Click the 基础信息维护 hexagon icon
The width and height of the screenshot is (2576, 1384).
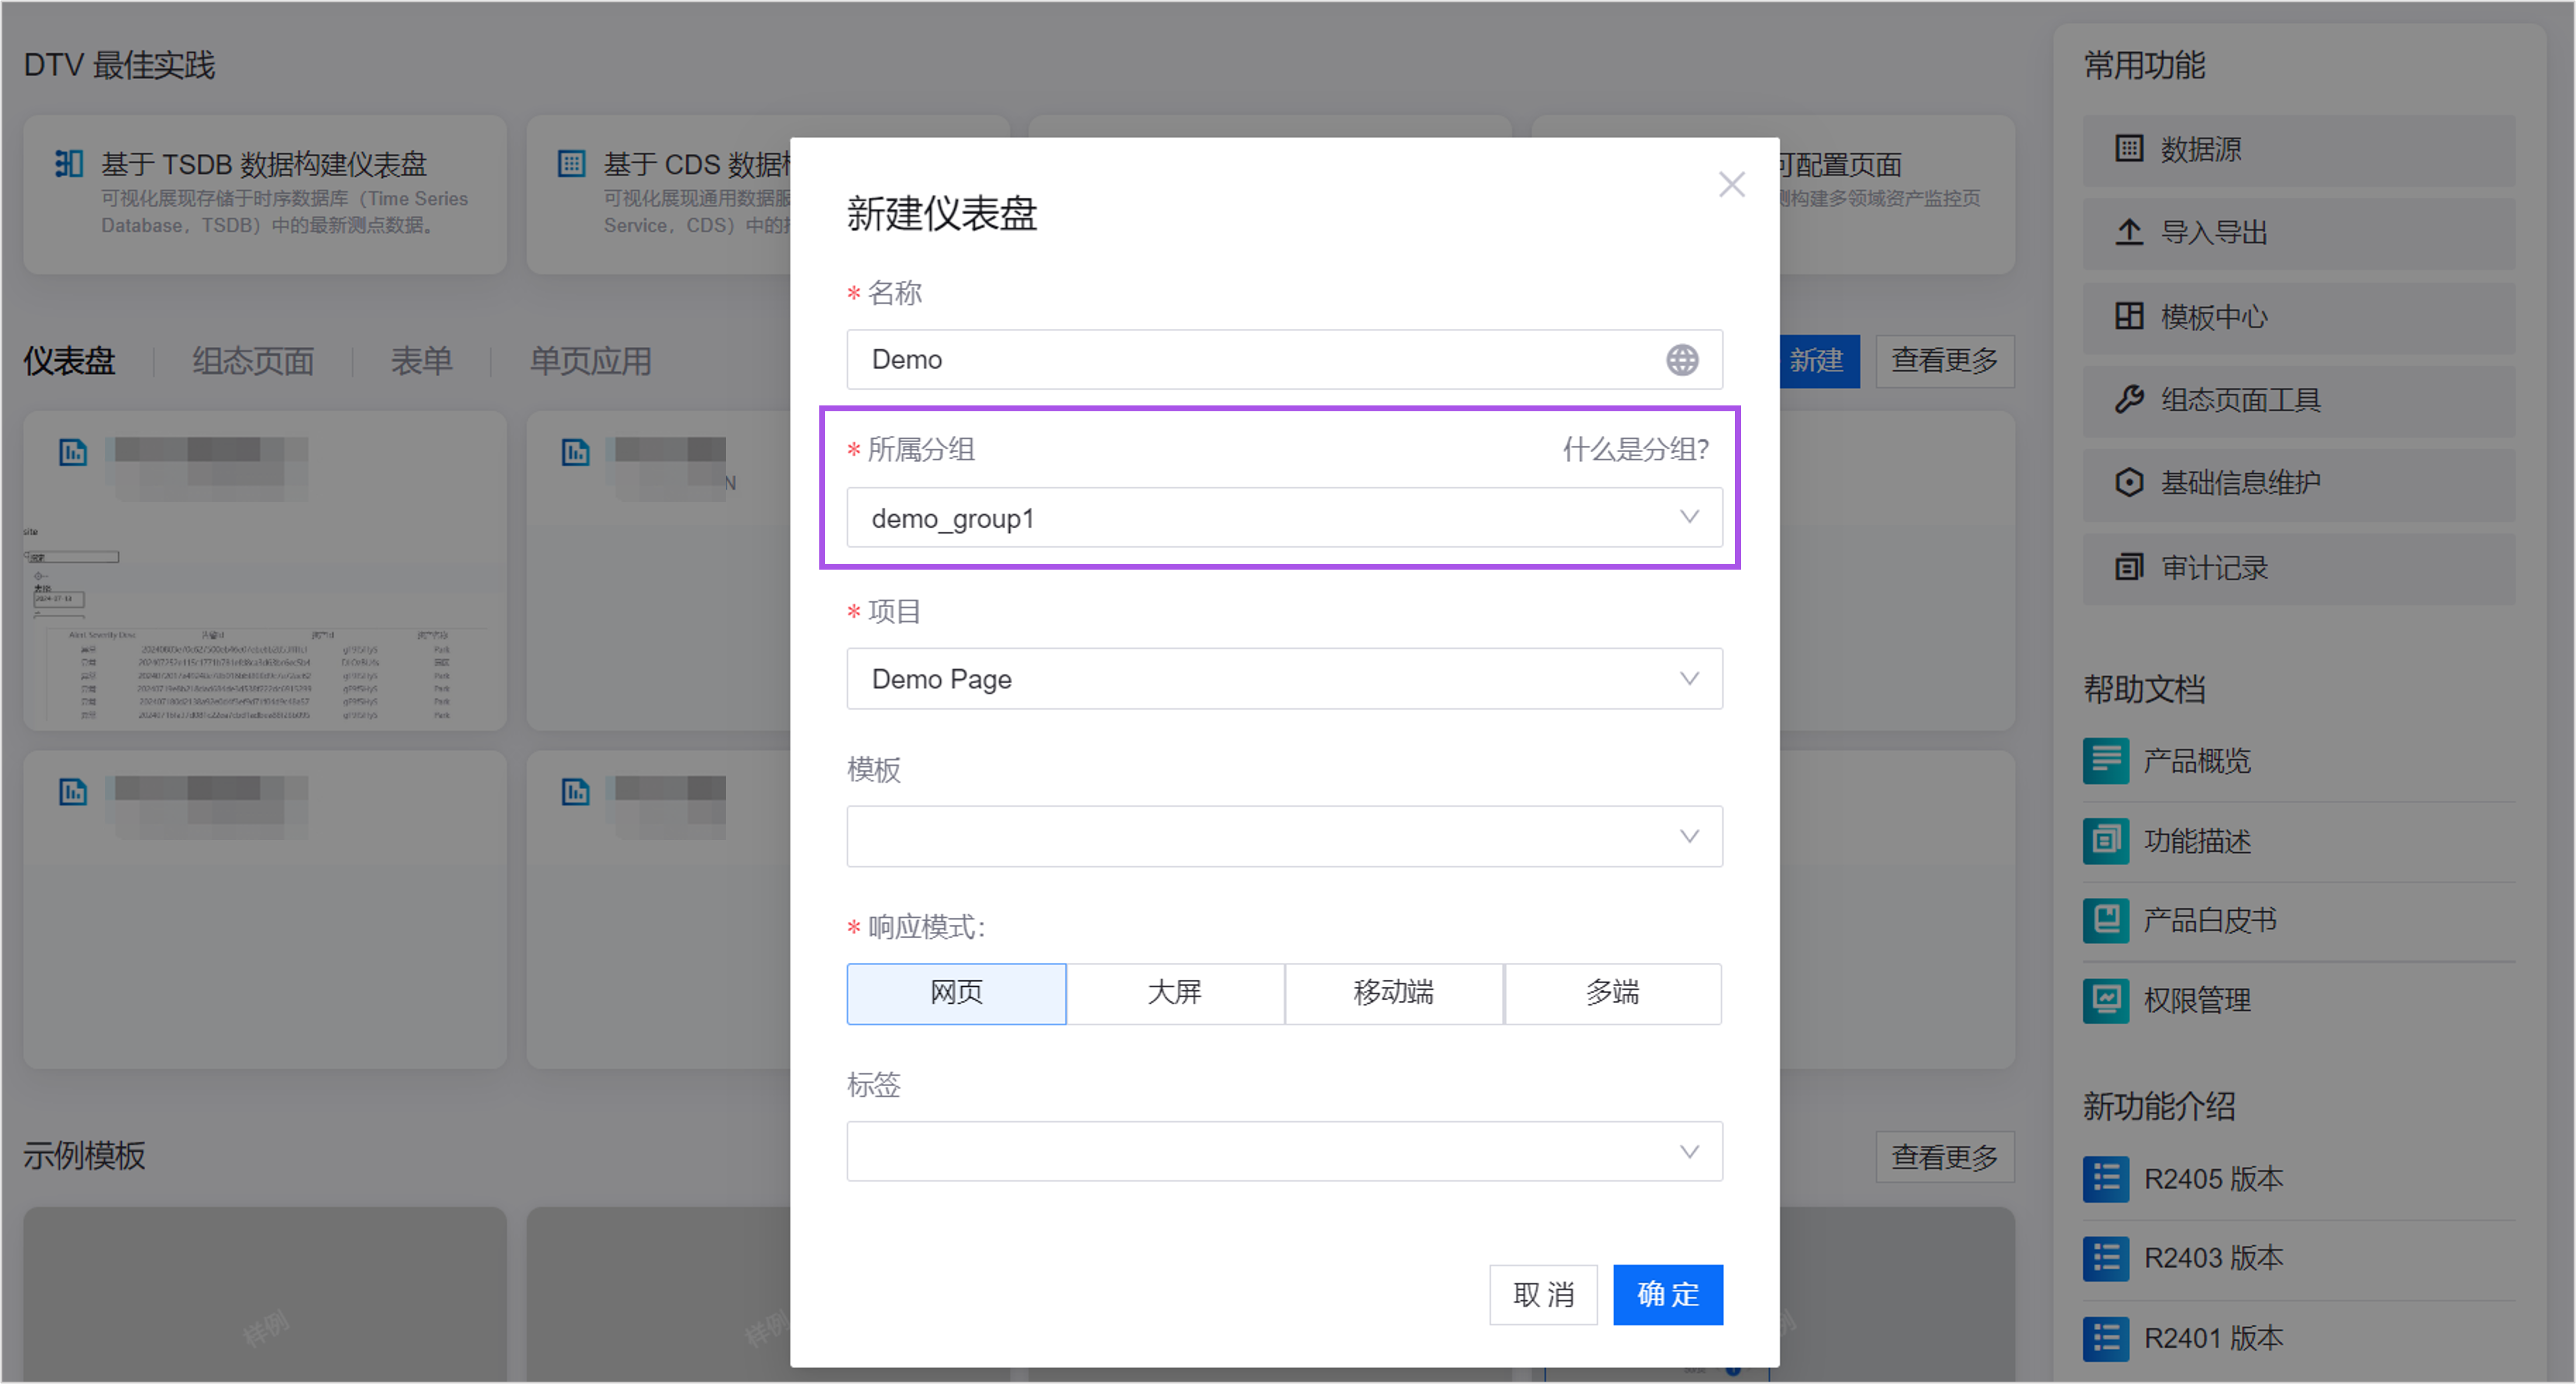(x=2129, y=483)
